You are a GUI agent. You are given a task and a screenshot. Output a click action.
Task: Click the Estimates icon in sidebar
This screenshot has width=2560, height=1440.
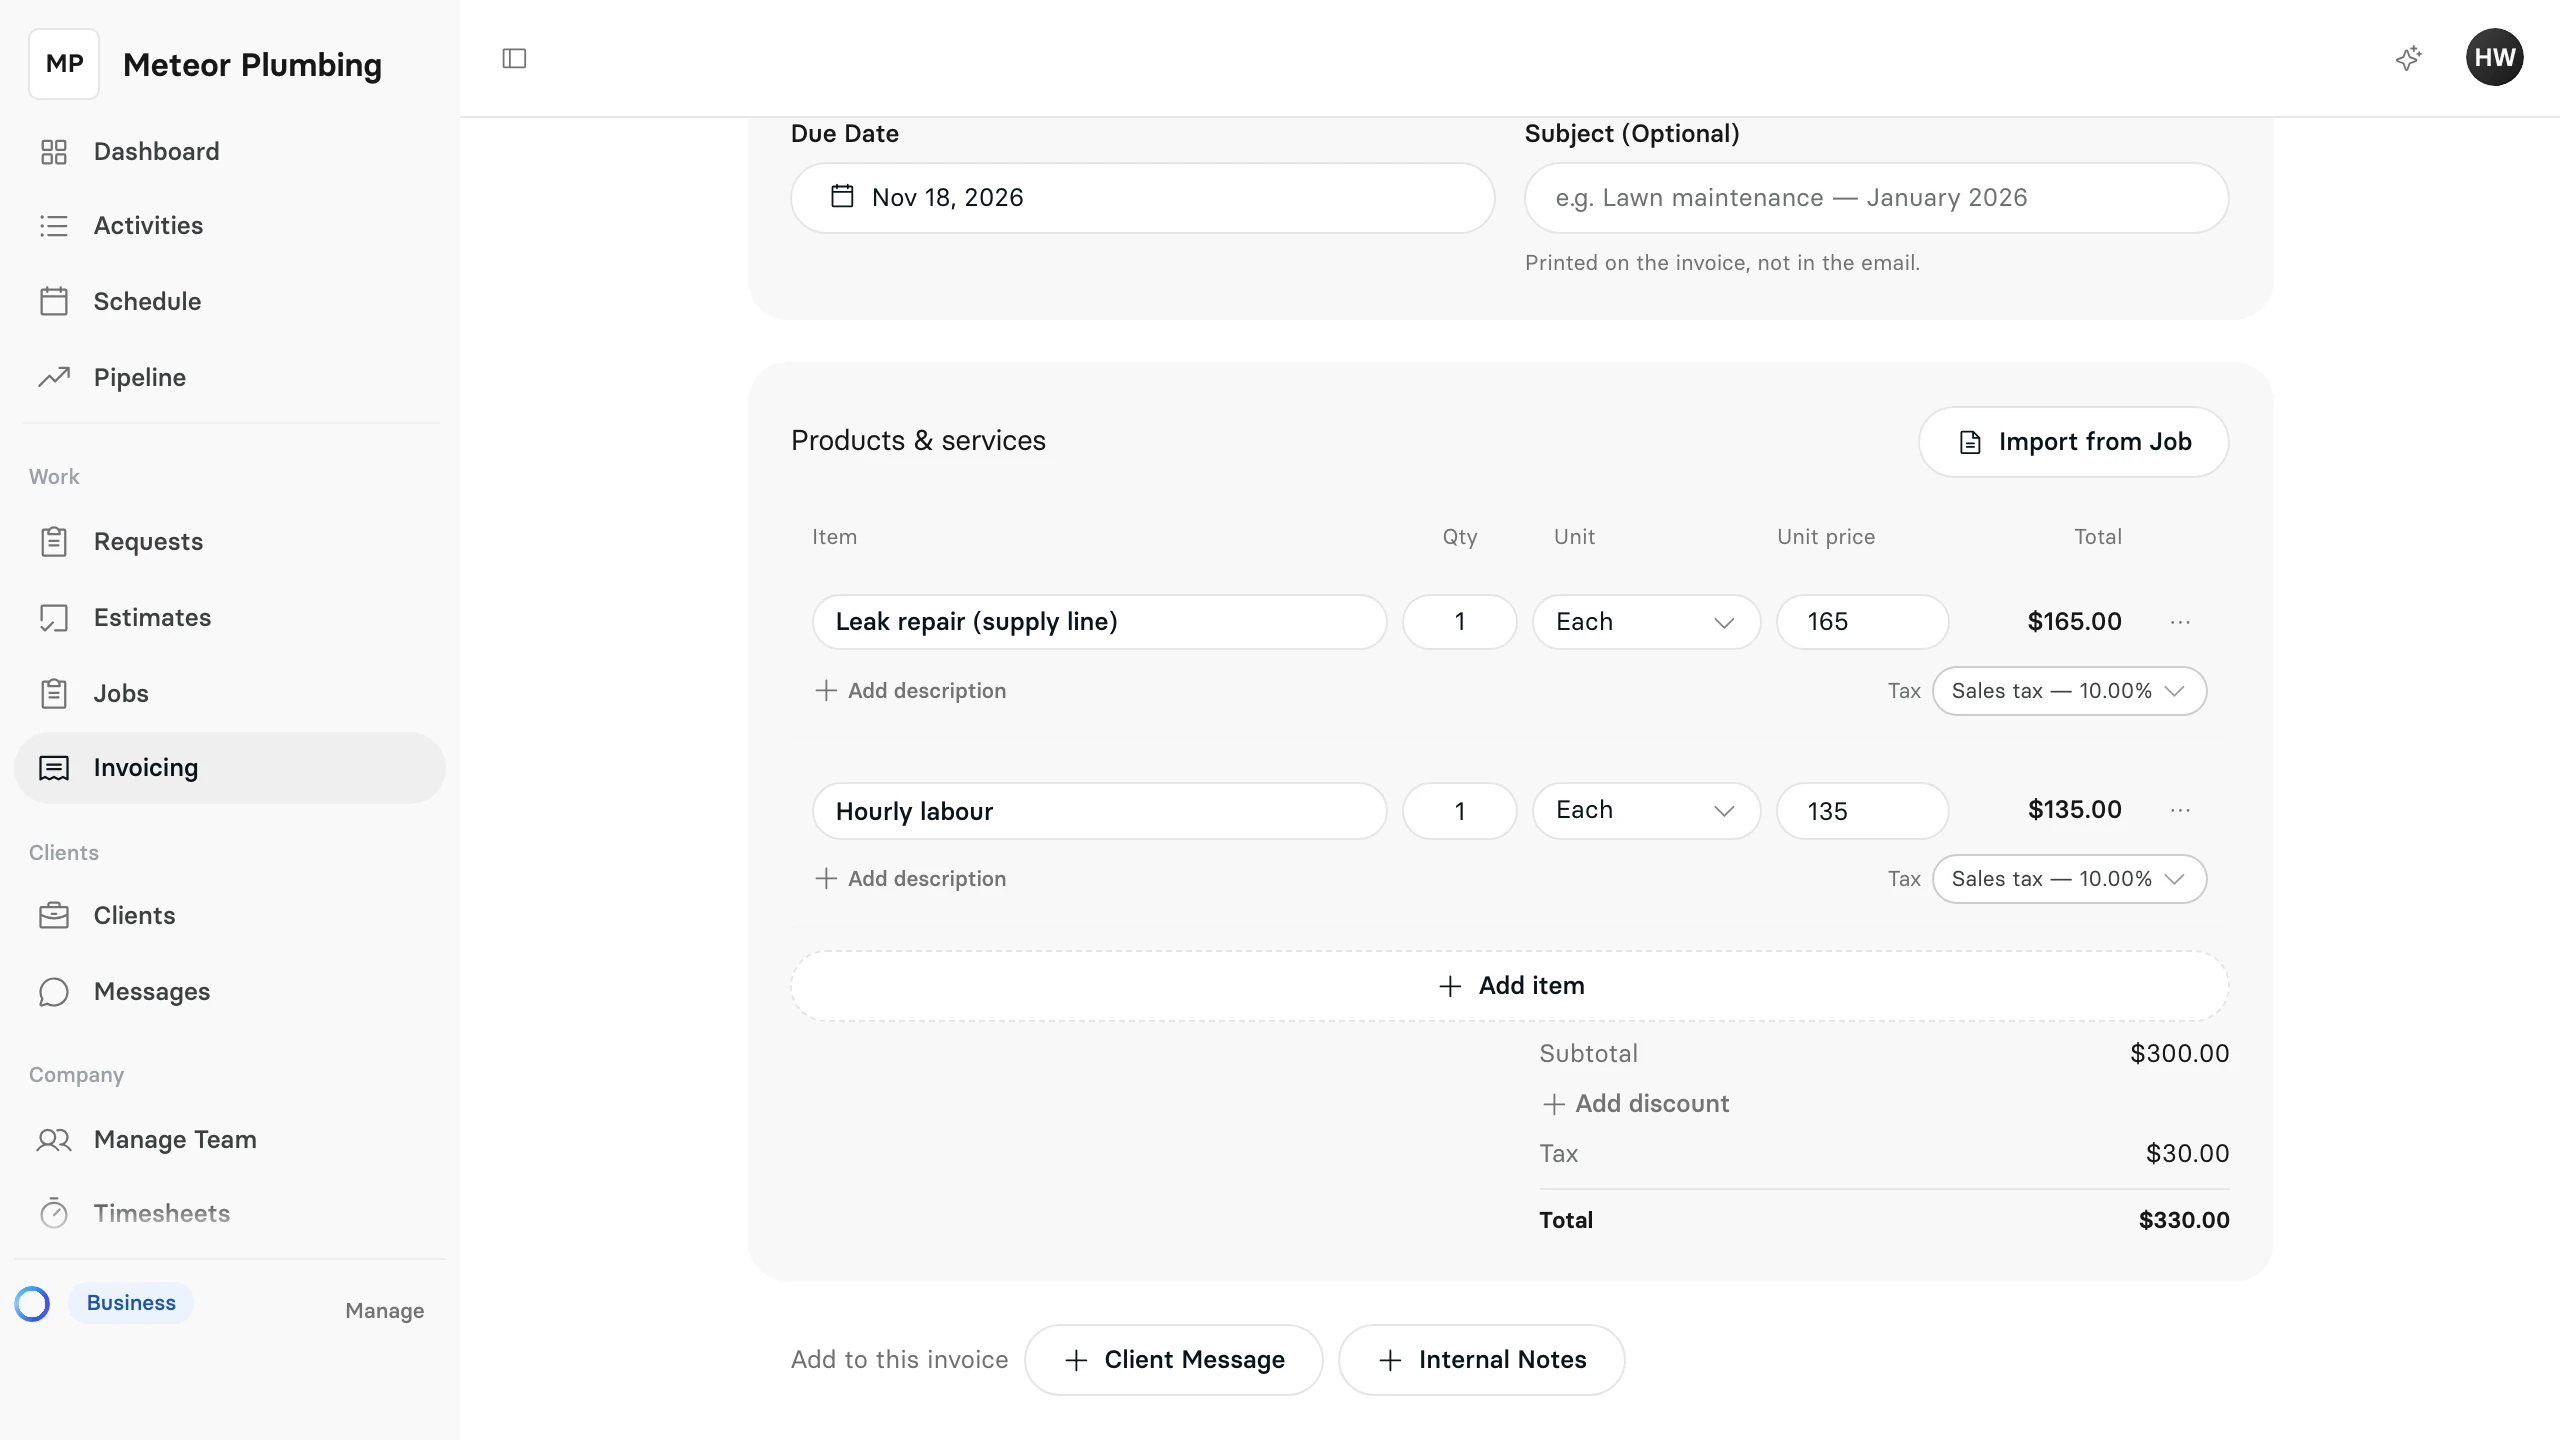tap(54, 618)
